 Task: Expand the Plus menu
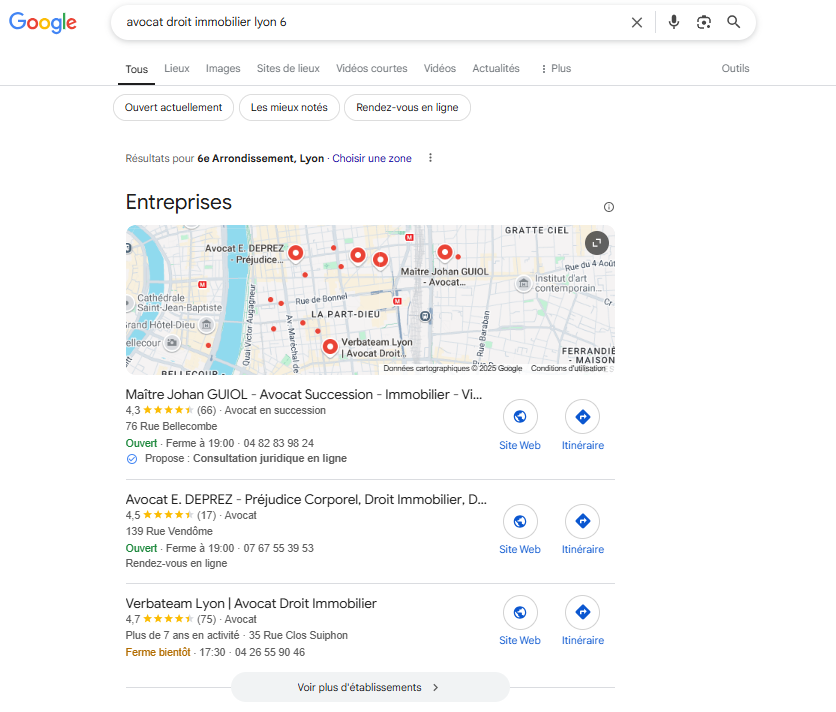[x=556, y=68]
